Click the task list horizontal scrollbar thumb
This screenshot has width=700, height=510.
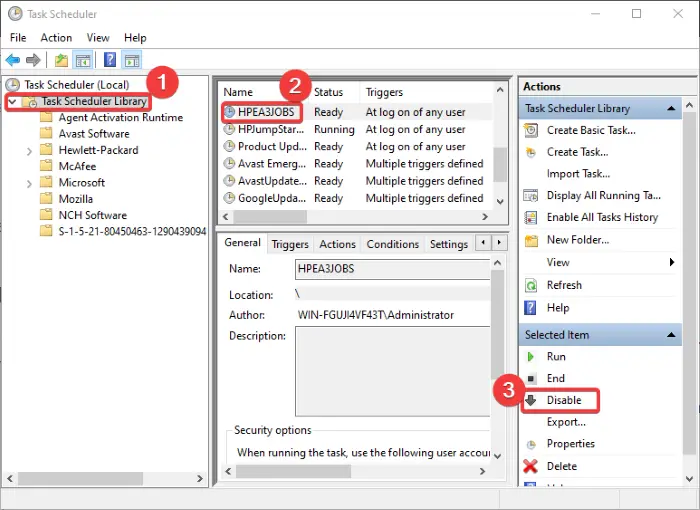point(271,217)
